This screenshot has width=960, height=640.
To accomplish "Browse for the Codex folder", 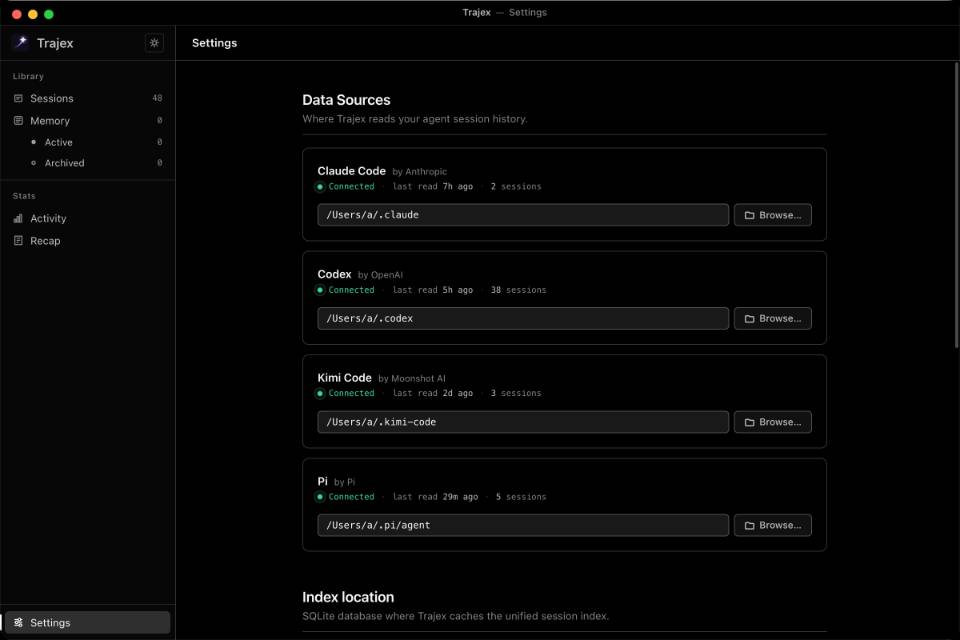I will click(x=773, y=318).
